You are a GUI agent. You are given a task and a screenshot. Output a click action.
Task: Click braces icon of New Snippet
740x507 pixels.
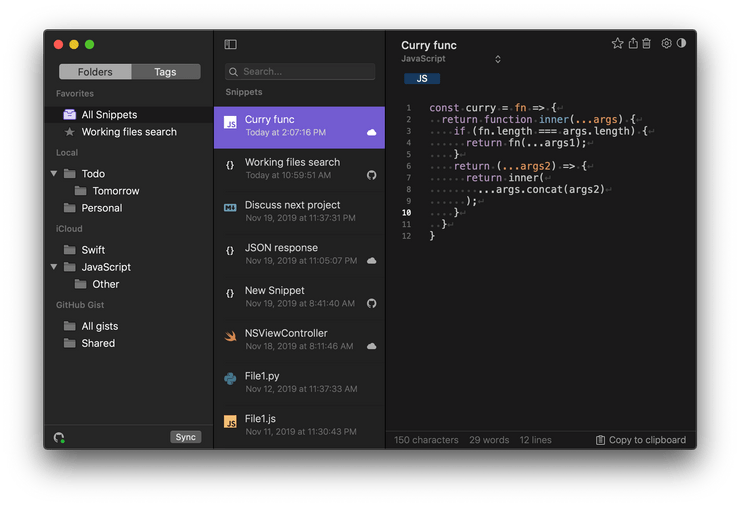click(230, 293)
